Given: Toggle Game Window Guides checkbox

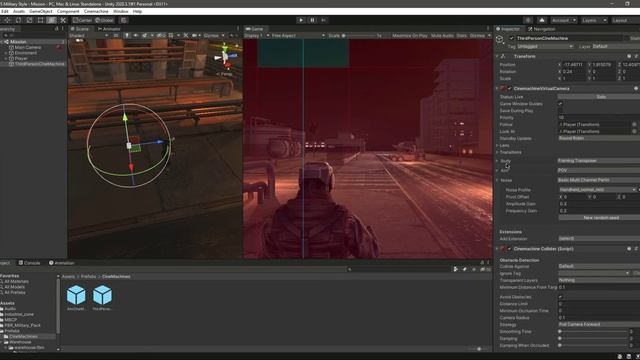Looking at the screenshot, I should [560, 104].
